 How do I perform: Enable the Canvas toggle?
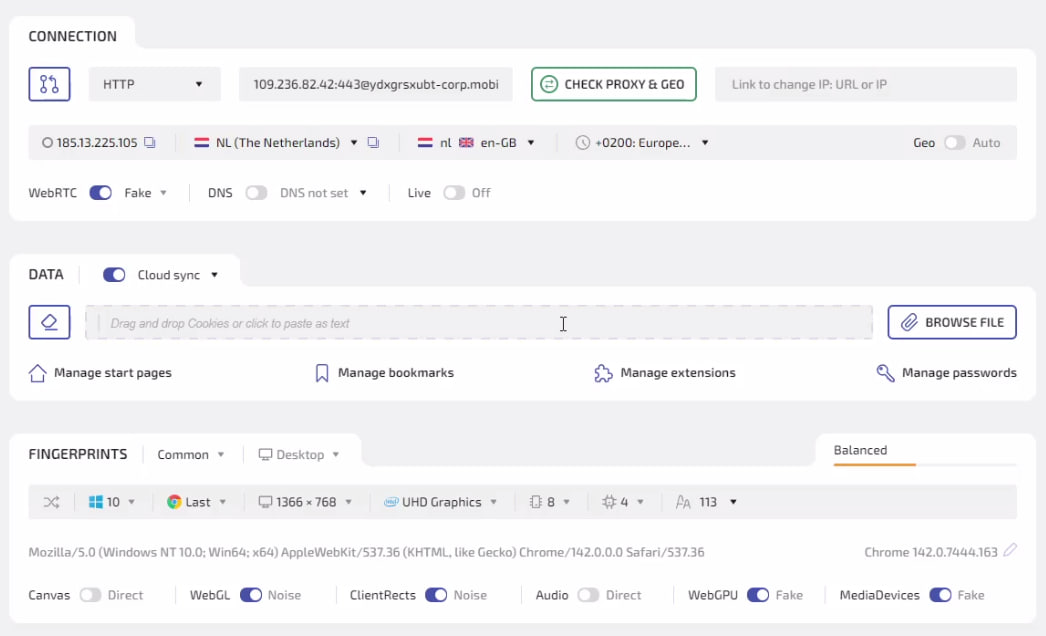coord(90,595)
